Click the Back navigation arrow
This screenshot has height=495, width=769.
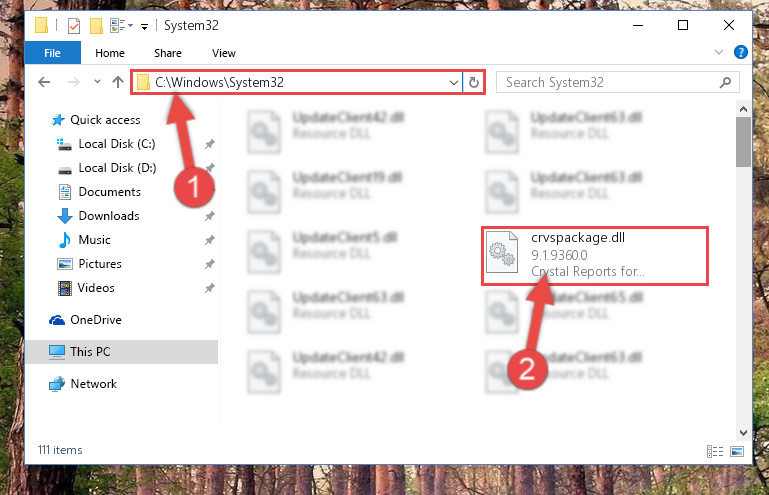coord(44,82)
